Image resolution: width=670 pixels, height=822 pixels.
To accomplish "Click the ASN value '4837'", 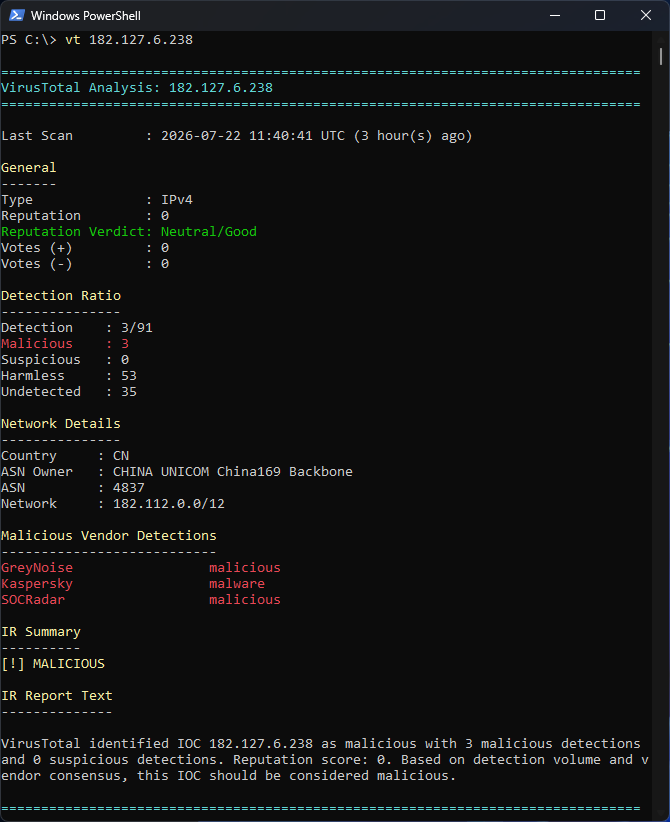I will 129,488.
